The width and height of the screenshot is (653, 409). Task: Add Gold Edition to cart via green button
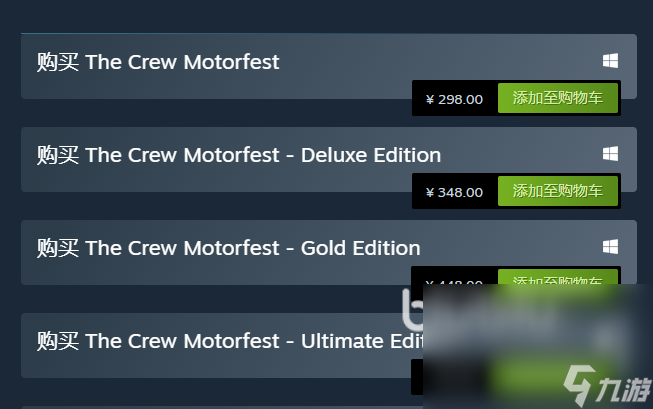click(x=558, y=277)
